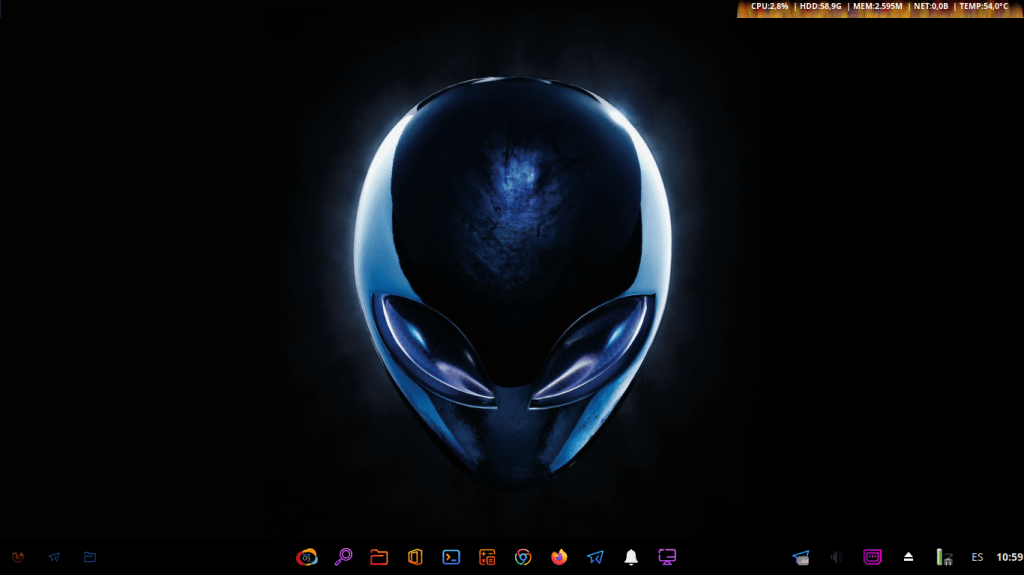Open Telegram's system tray icon
Viewport: 1024px width, 575px height.
[801, 557]
